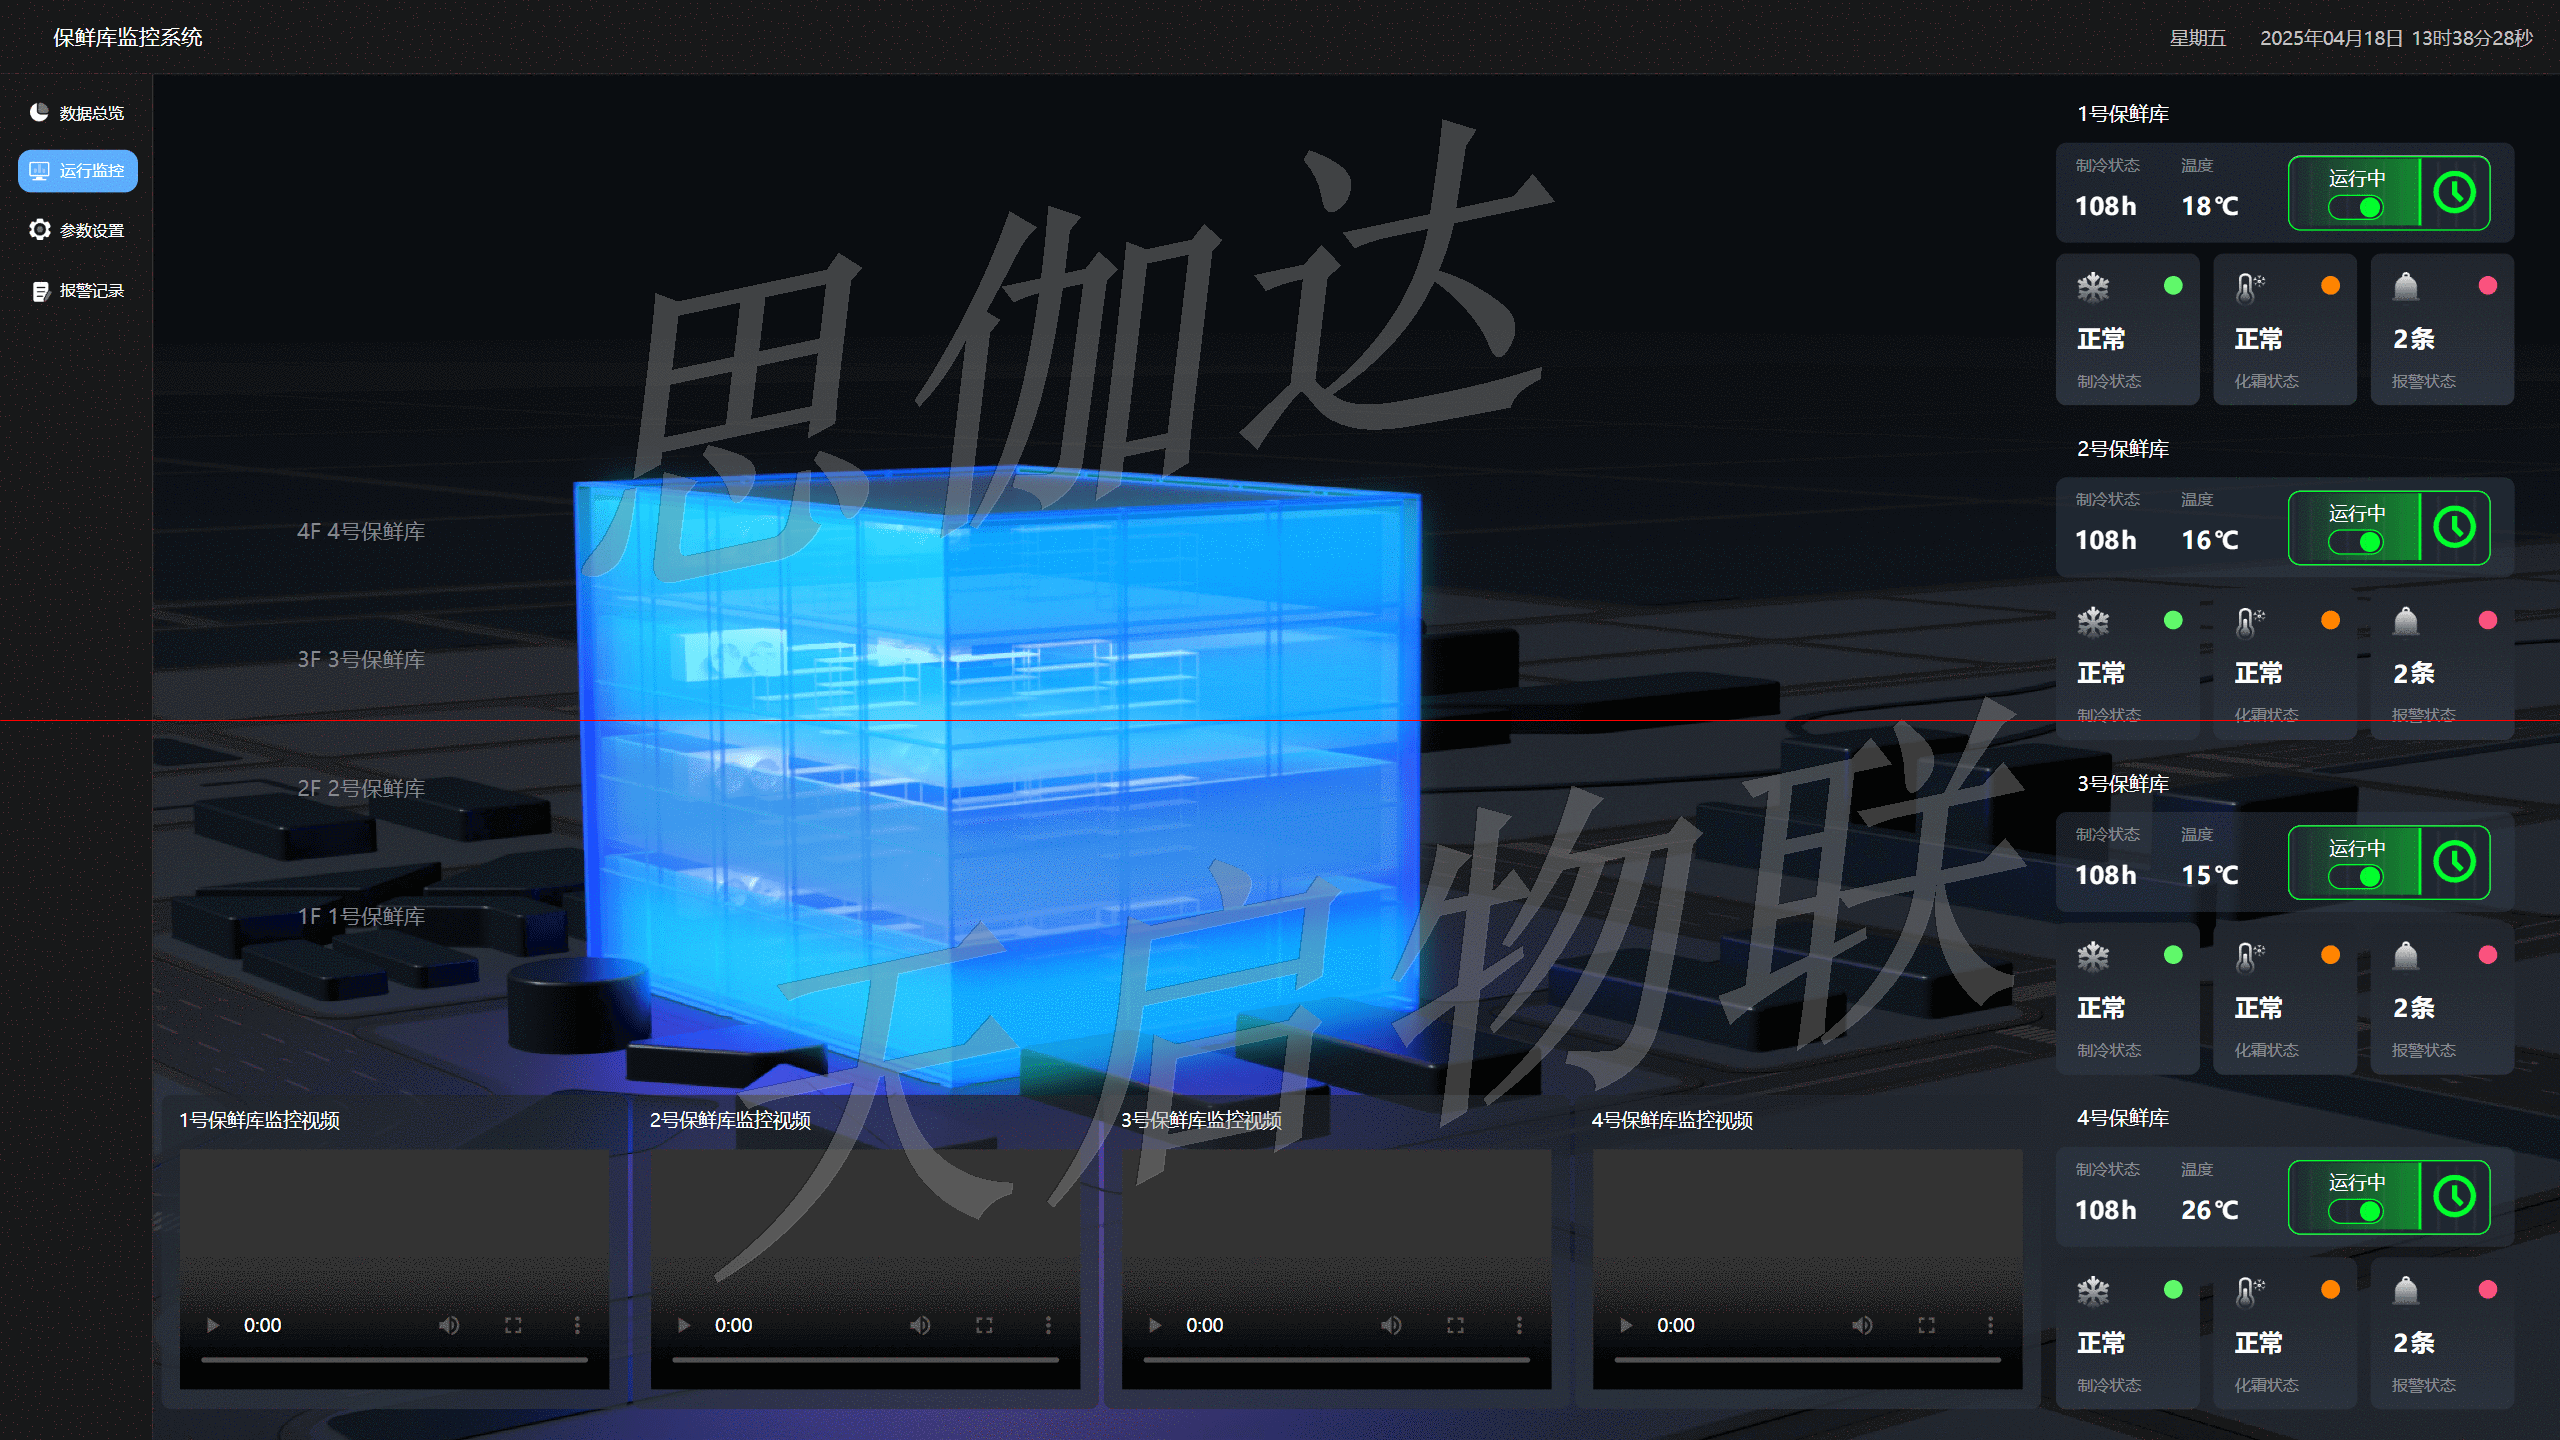The width and height of the screenshot is (2560, 1440).
Task: Select the 4F 4号保鲜库 floor label
Action: pyautogui.click(x=361, y=532)
